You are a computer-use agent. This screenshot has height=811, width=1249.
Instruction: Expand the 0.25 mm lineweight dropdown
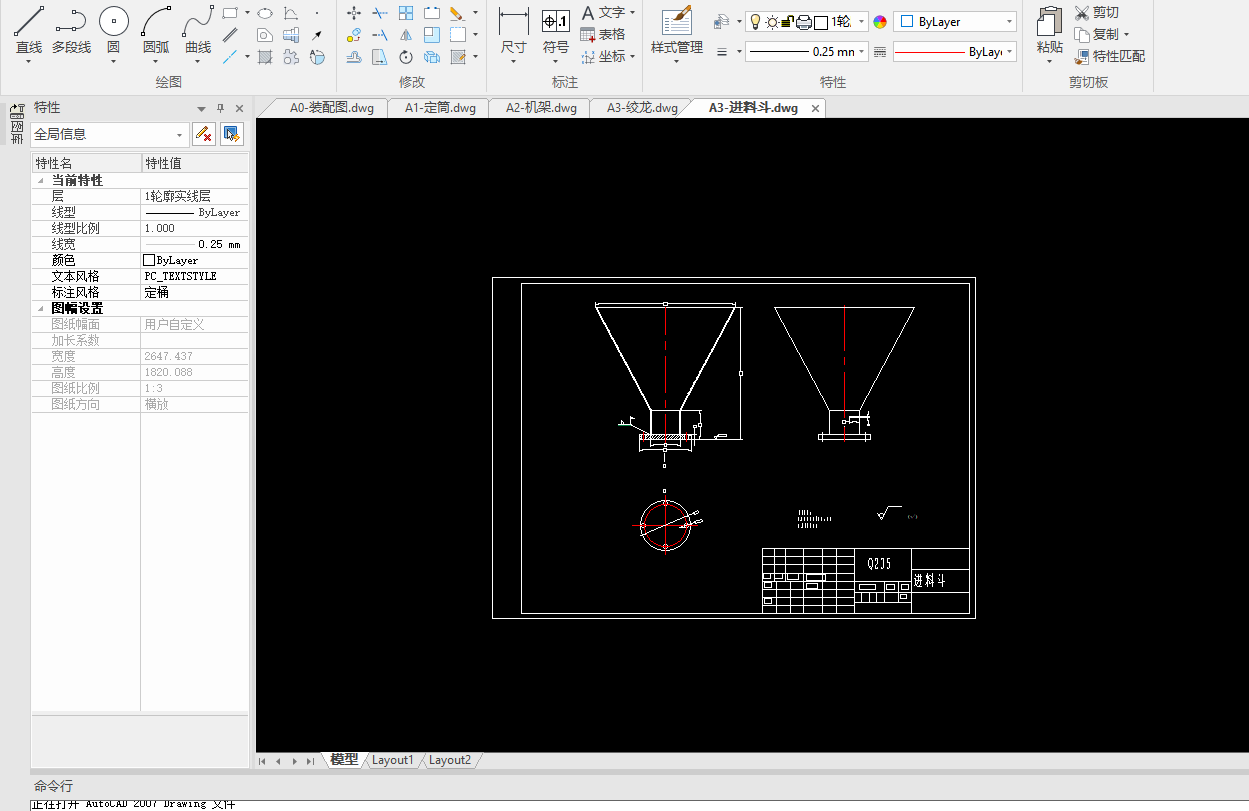(x=807, y=52)
